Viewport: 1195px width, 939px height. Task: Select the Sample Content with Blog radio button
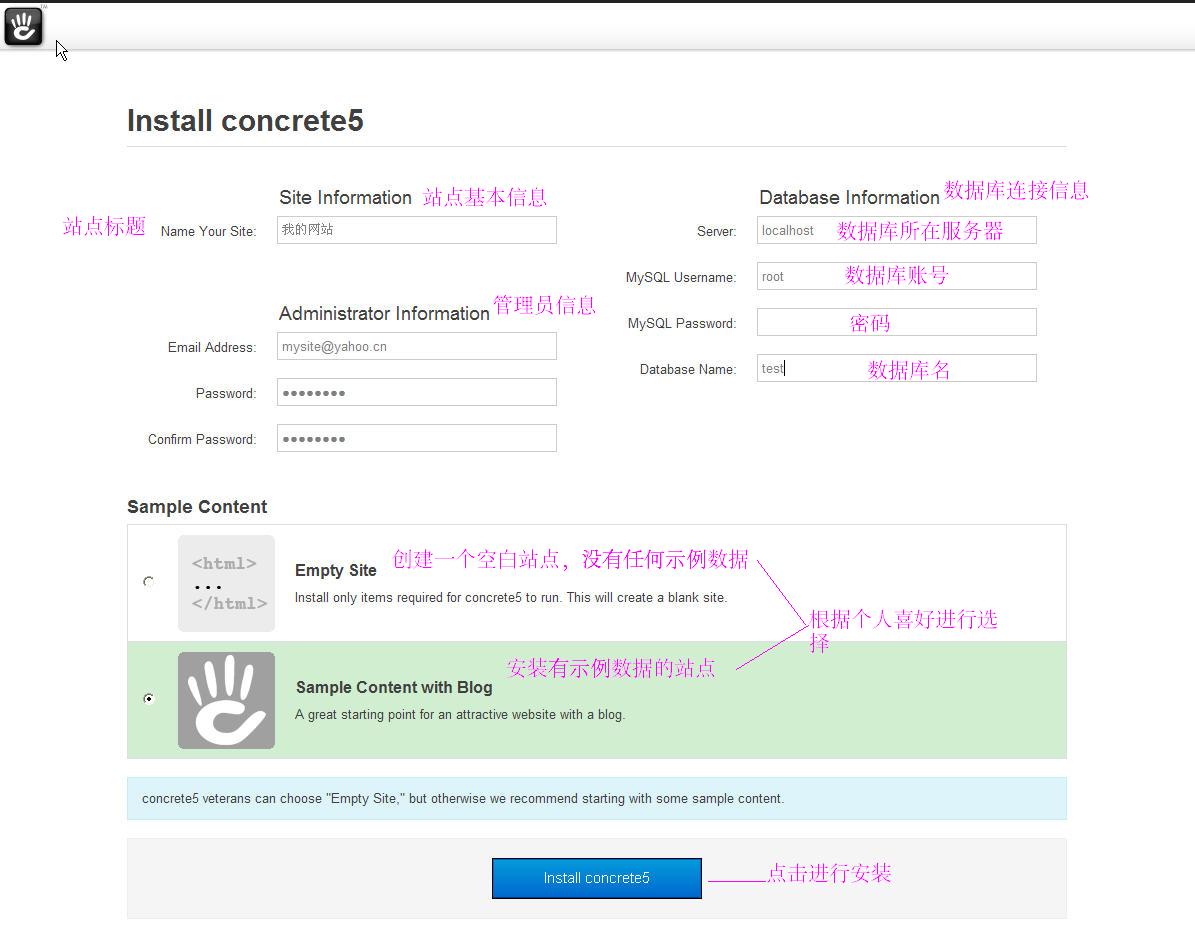pyautogui.click(x=149, y=698)
